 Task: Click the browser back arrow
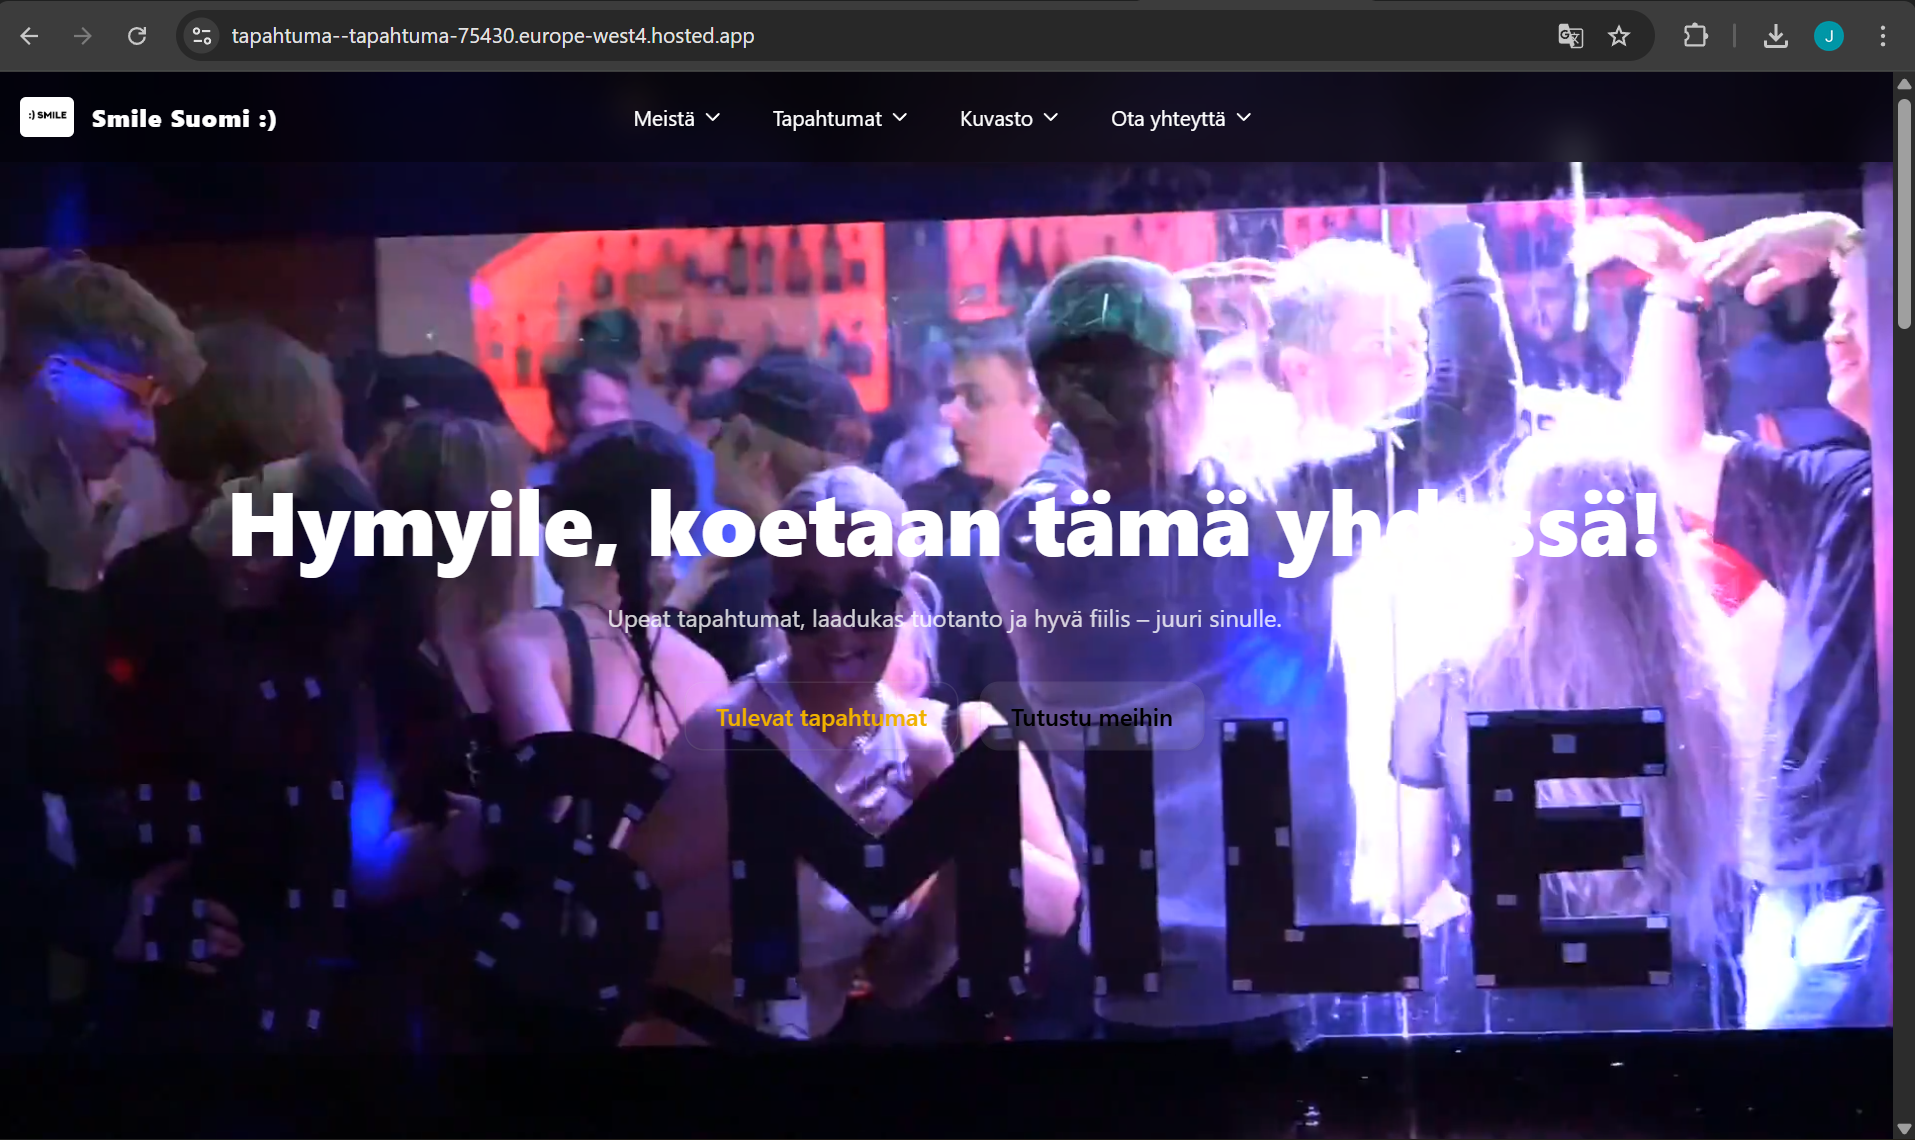click(29, 36)
